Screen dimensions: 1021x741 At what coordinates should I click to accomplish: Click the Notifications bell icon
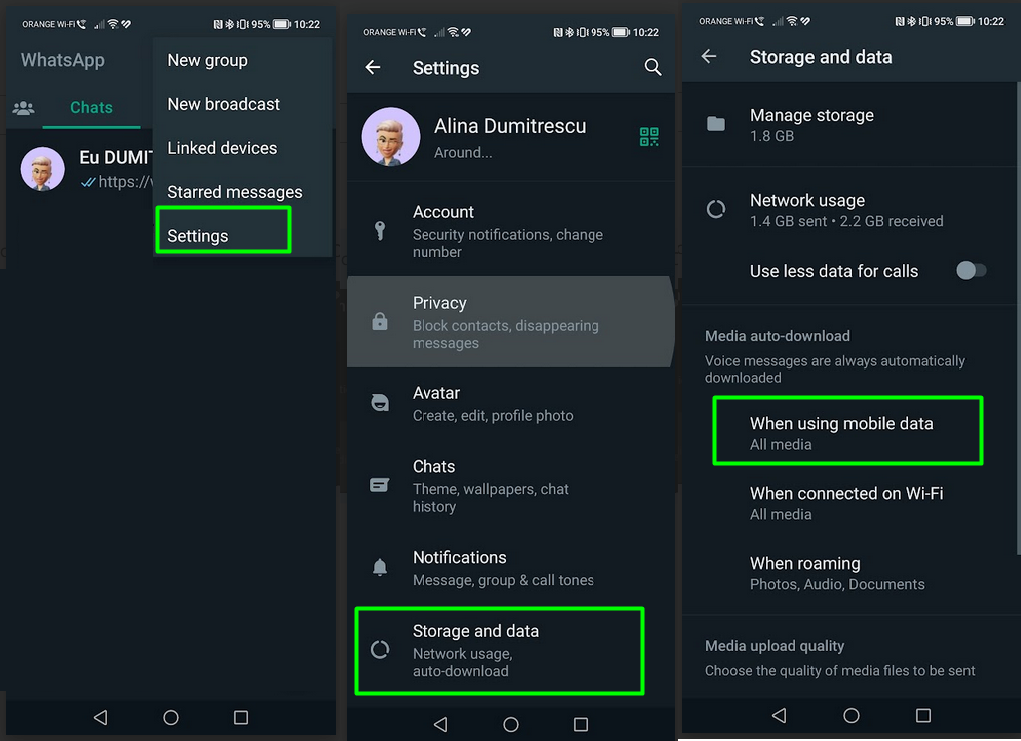tap(380, 567)
